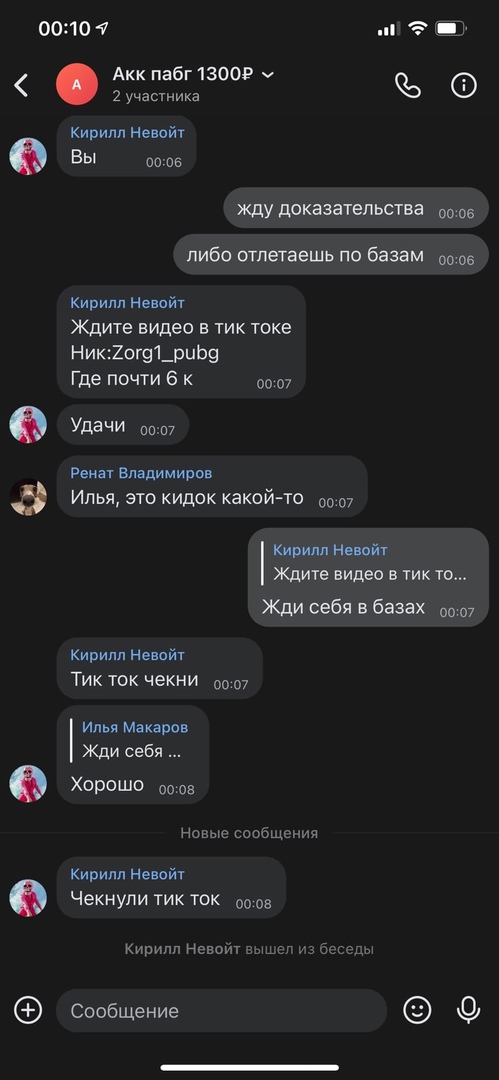
Task: Tap Ренат Владимиров sender name
Action: [x=141, y=473]
